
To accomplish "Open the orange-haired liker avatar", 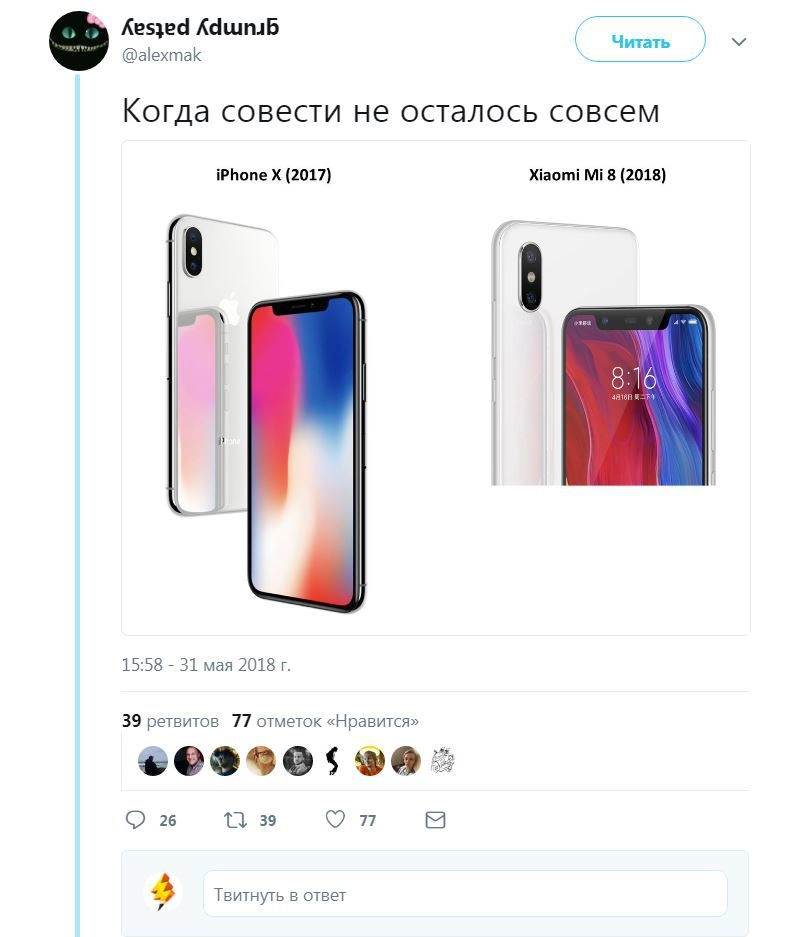I will click(261, 761).
